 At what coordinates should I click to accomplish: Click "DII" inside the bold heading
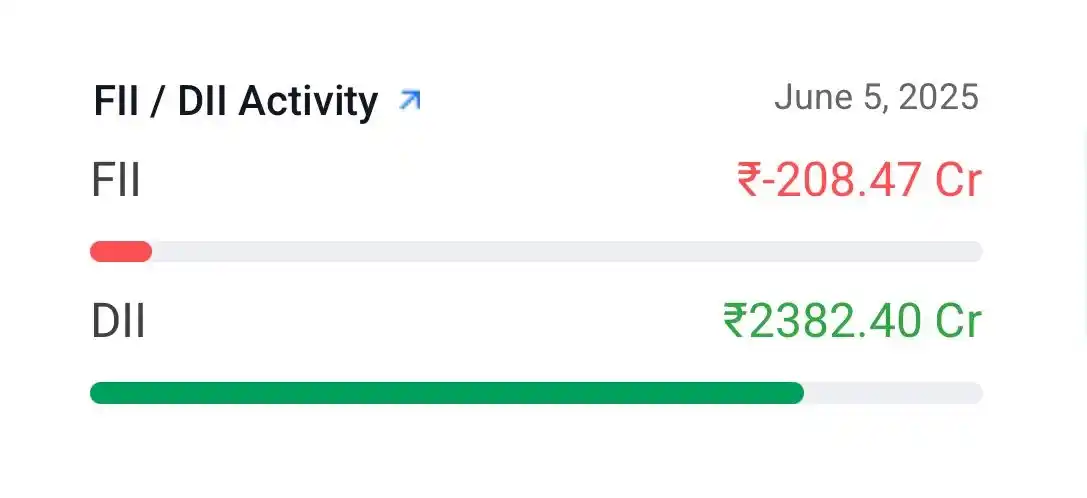pos(203,101)
